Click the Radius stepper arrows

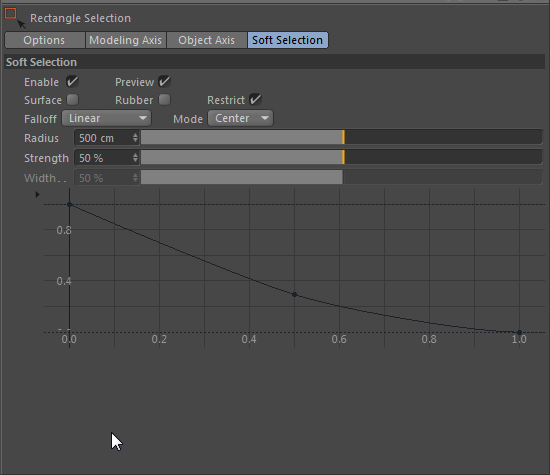point(135,138)
